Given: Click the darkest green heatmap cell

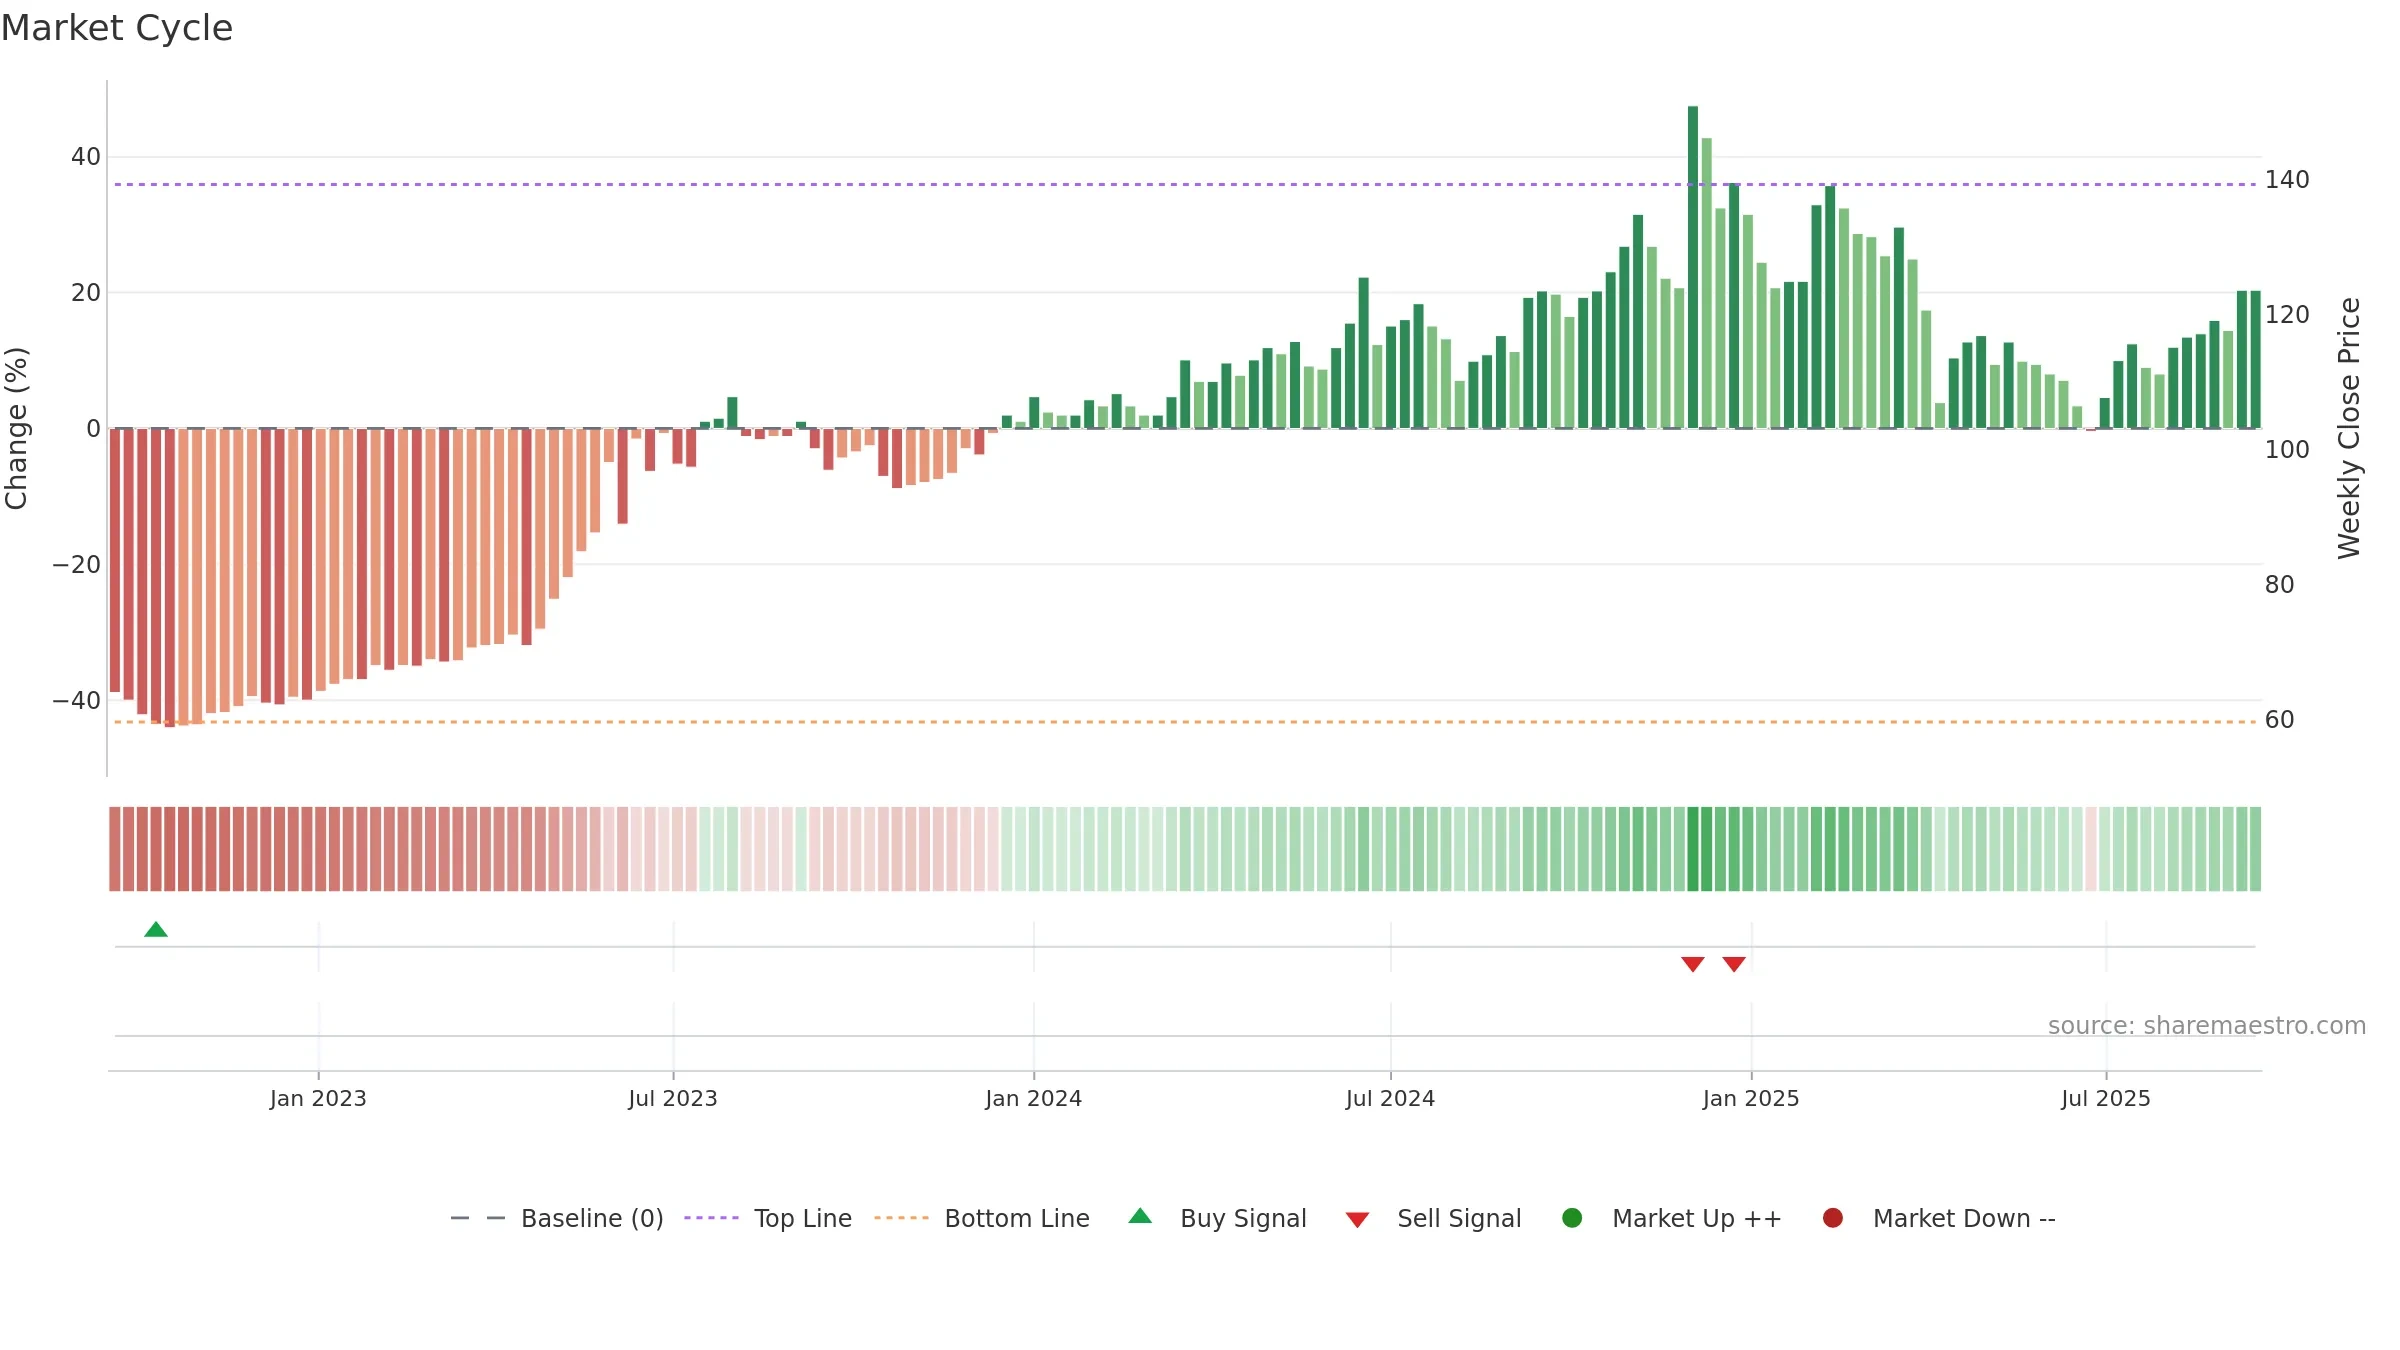Looking at the screenshot, I should [x=1693, y=849].
